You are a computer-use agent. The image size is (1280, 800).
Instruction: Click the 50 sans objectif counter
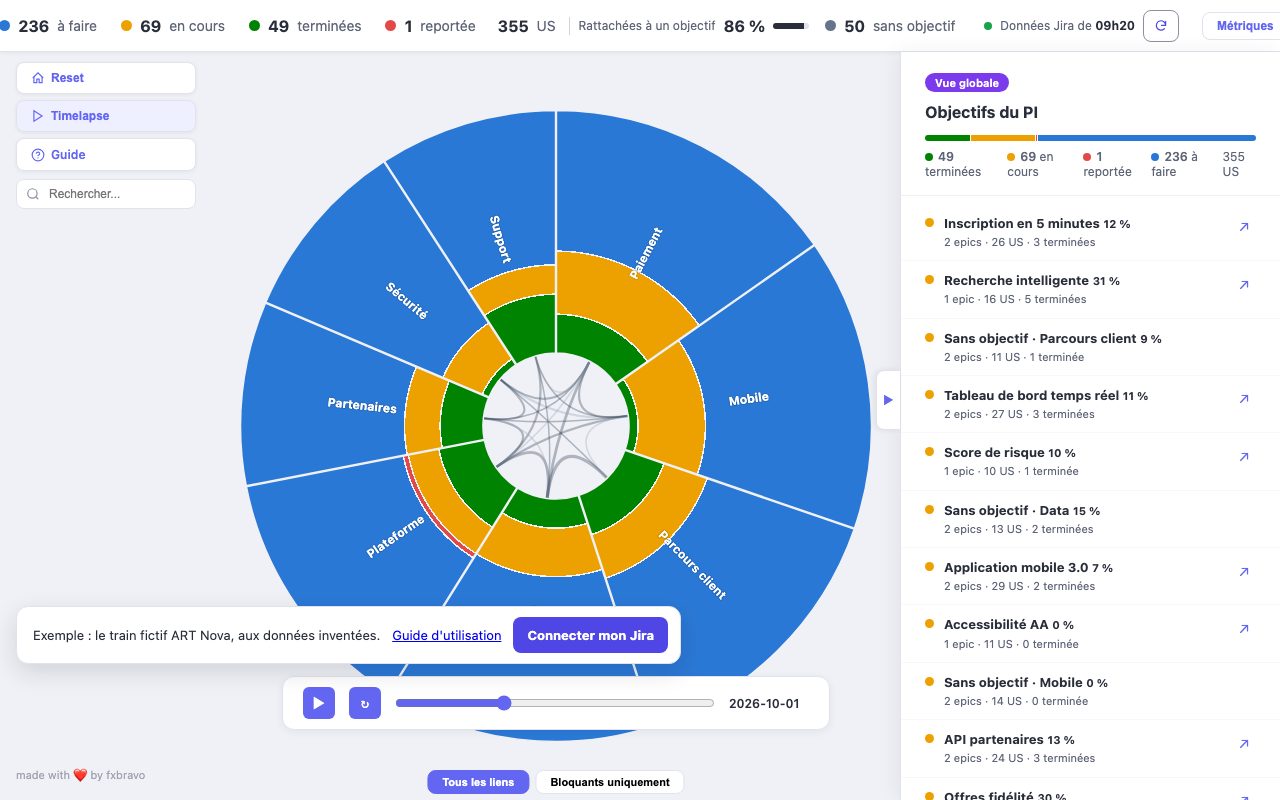click(890, 26)
